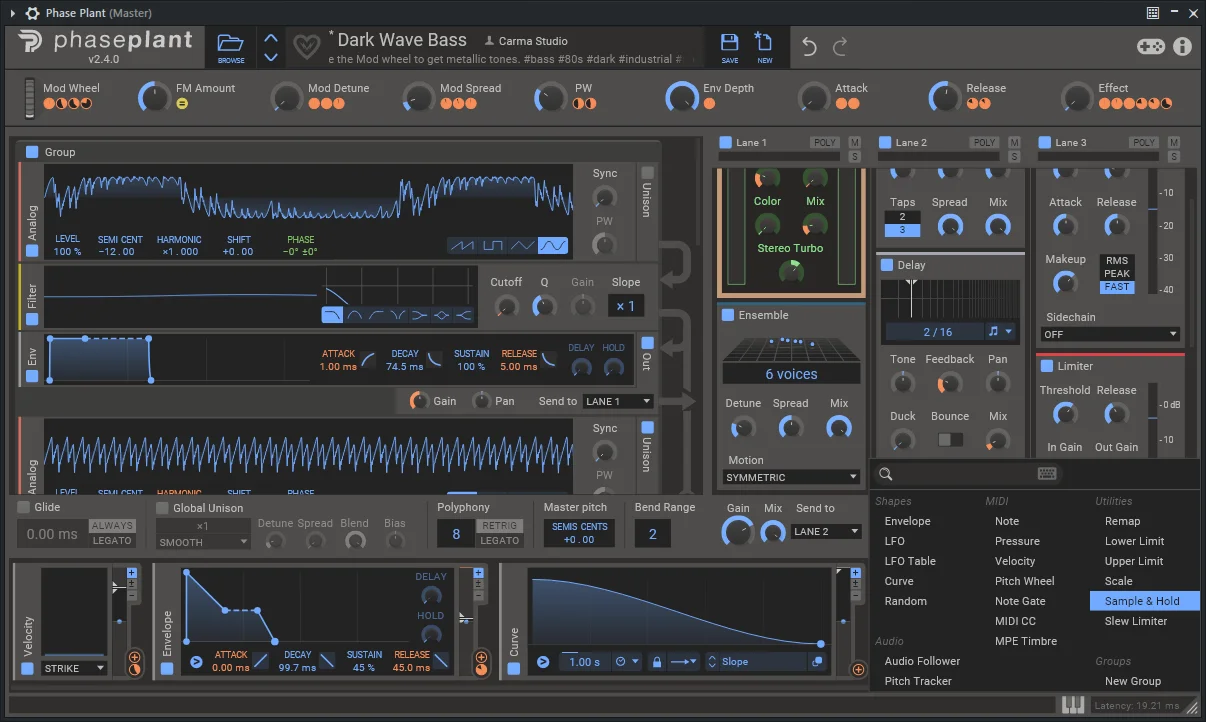This screenshot has height=722, width=1206.
Task: Click the undo arrow icon
Action: pyautogui.click(x=809, y=47)
